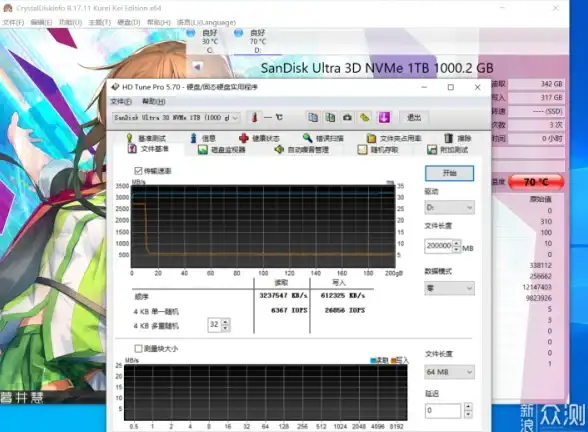588x432 pixels.
Task: Toggle the 传输速率 transfer rate checkbox
Action: (138, 171)
